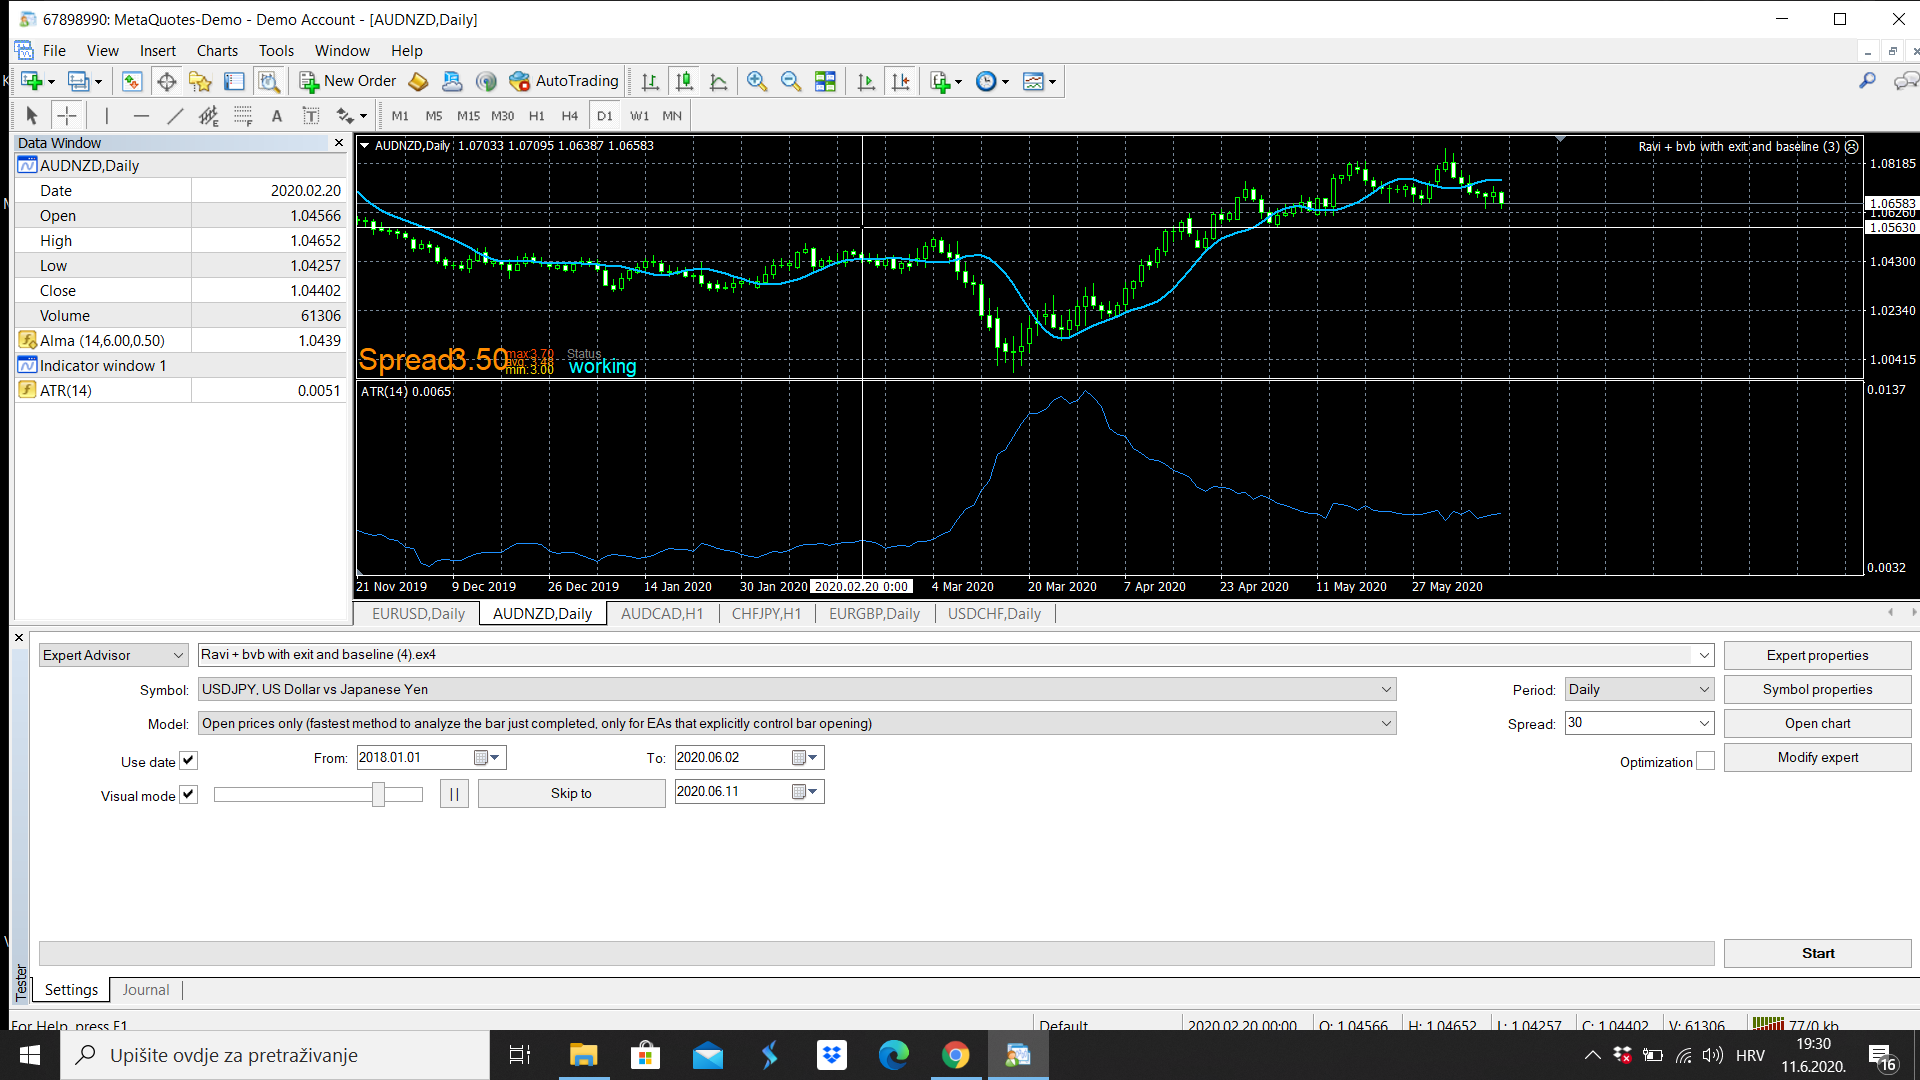Open the Period dropdown showing Daily
This screenshot has width=1920, height=1080.
[x=1639, y=689]
